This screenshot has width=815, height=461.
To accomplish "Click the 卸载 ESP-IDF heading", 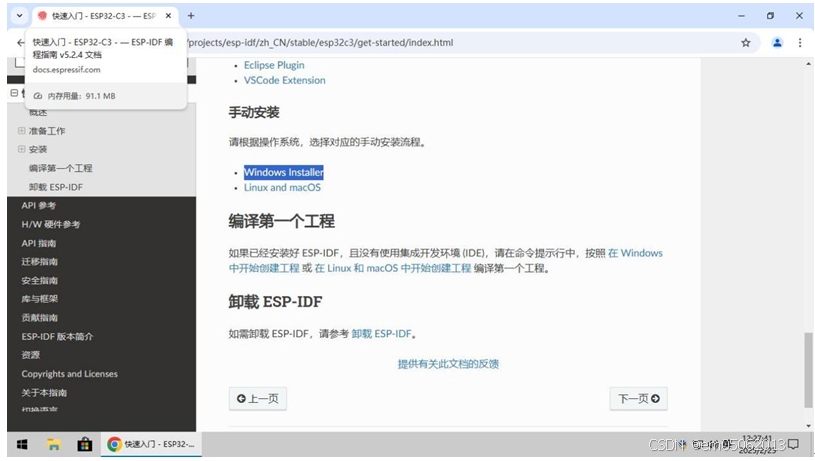I will (275, 301).
